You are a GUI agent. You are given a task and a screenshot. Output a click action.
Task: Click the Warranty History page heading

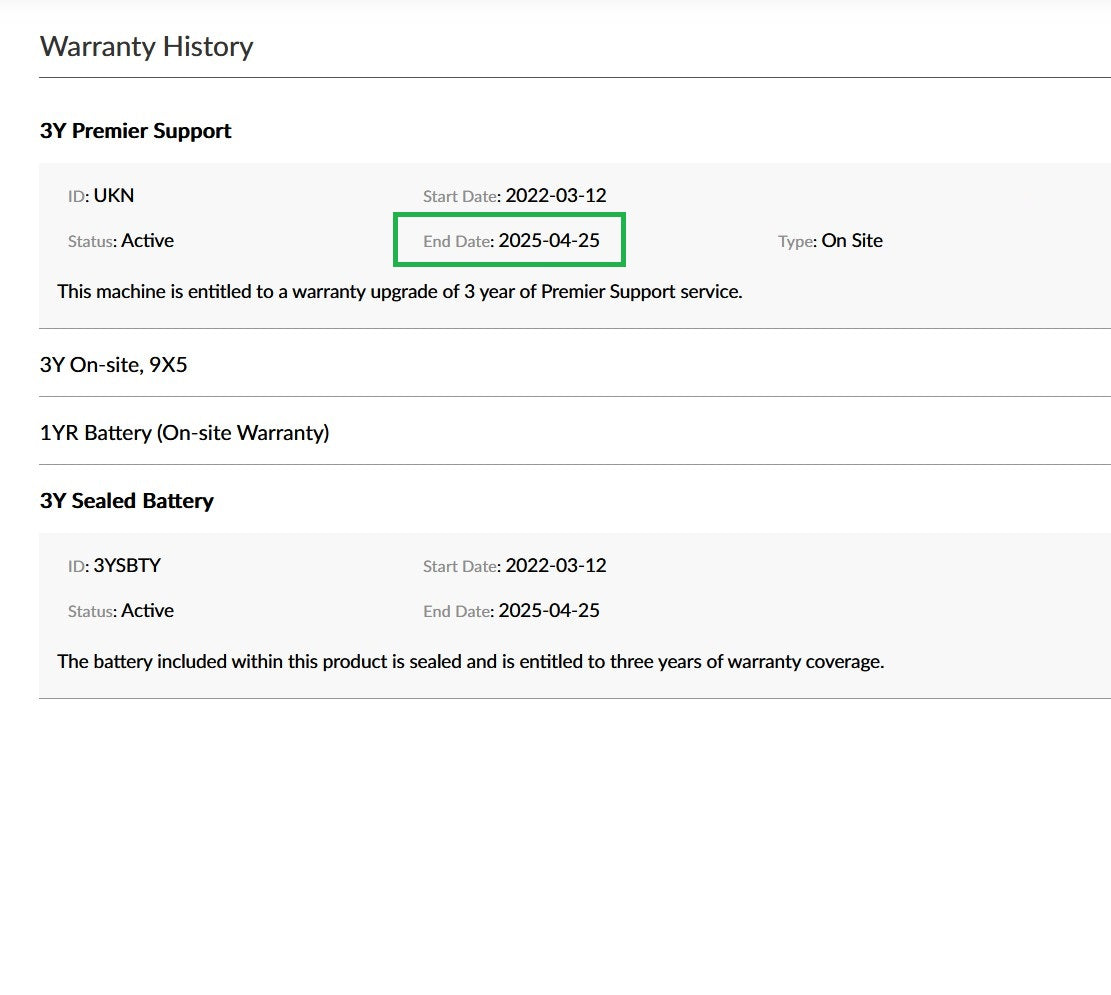(146, 47)
